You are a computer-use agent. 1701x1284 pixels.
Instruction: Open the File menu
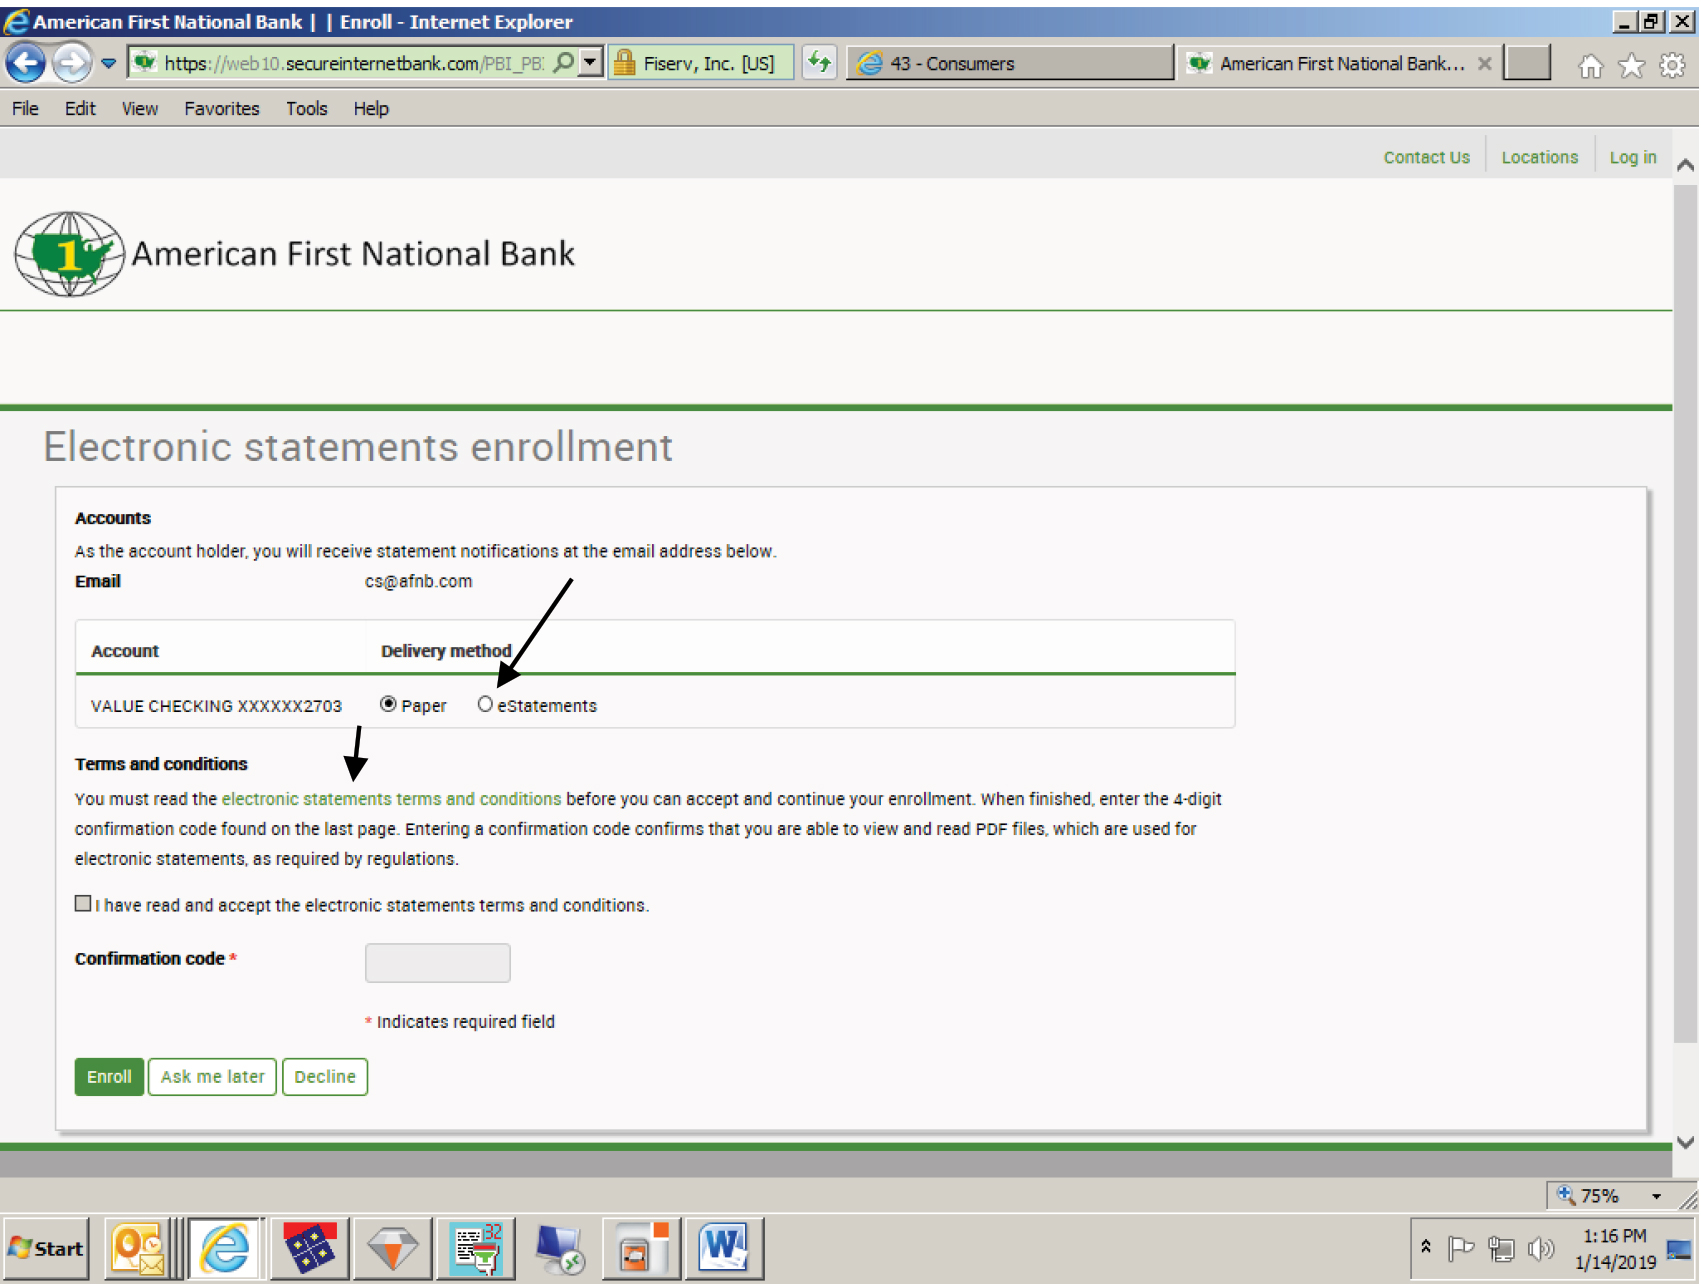[25, 108]
